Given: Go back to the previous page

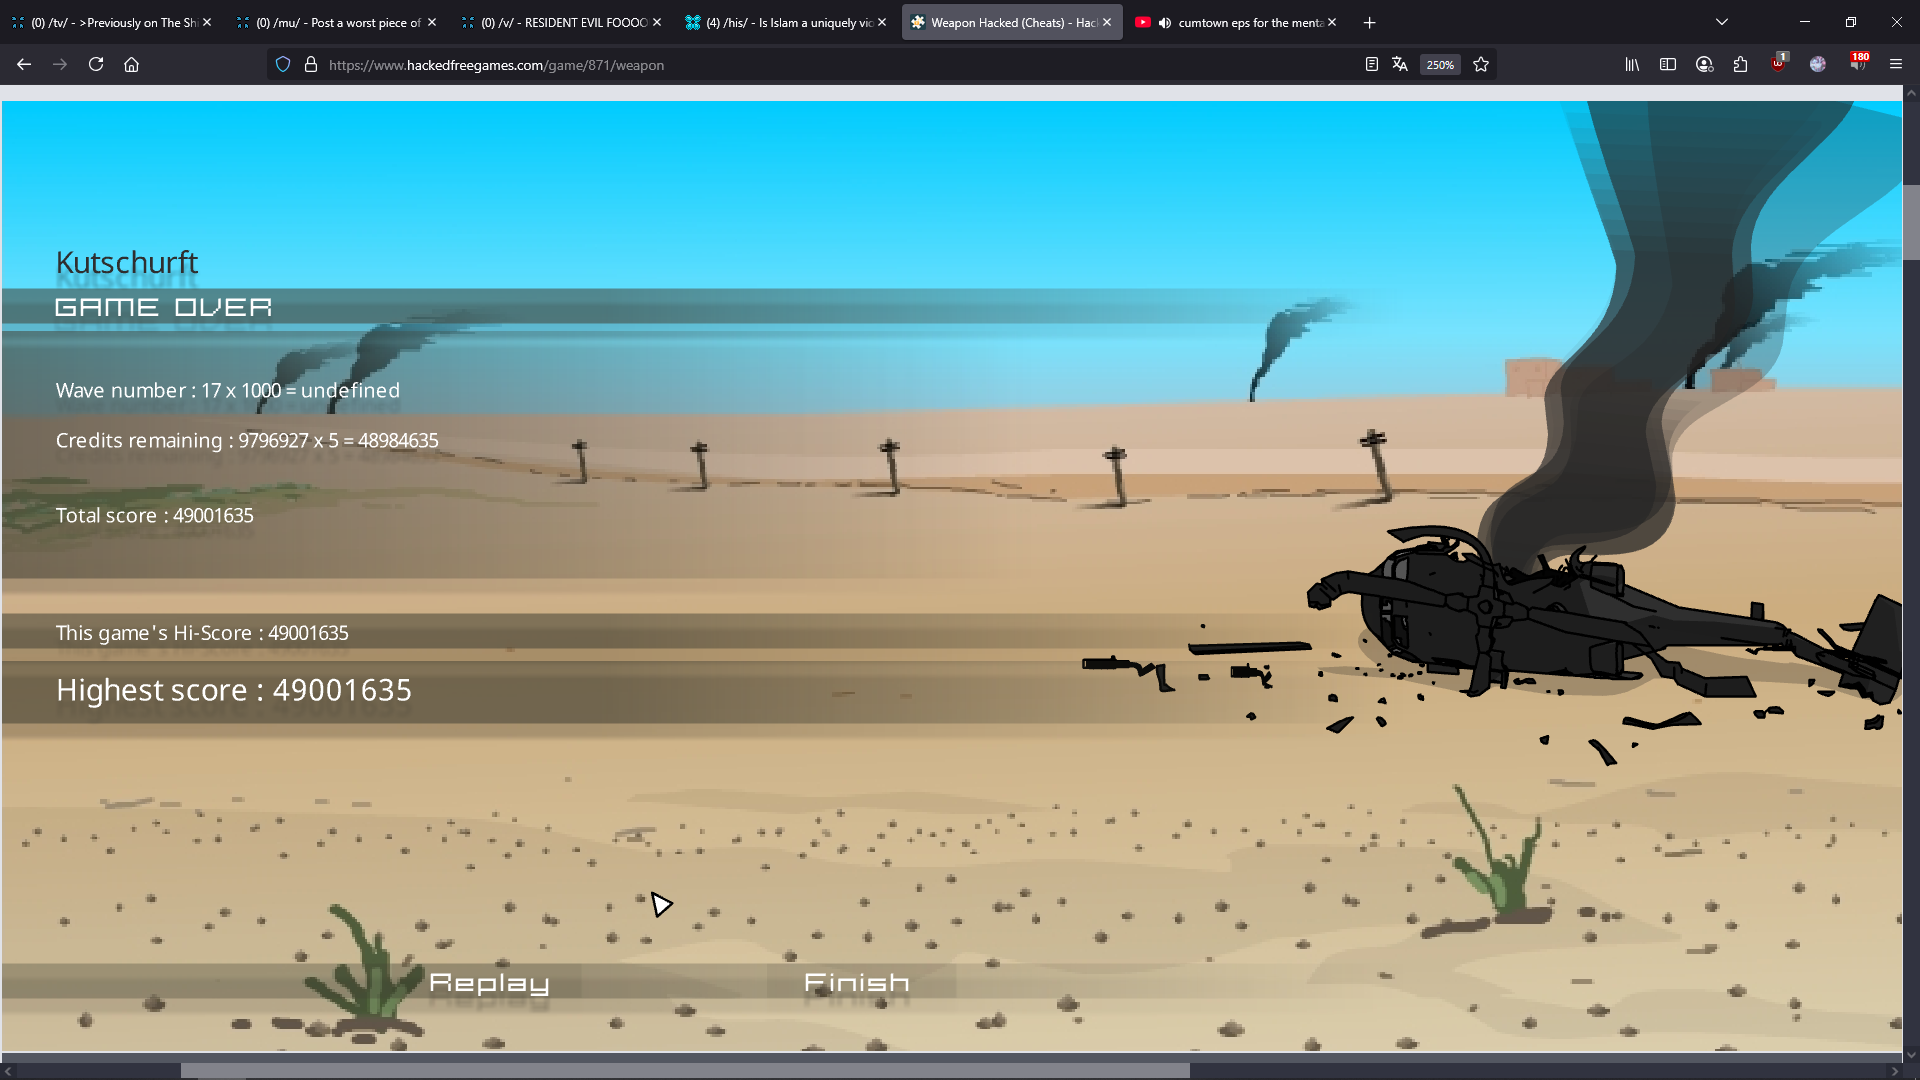Looking at the screenshot, I should (24, 65).
